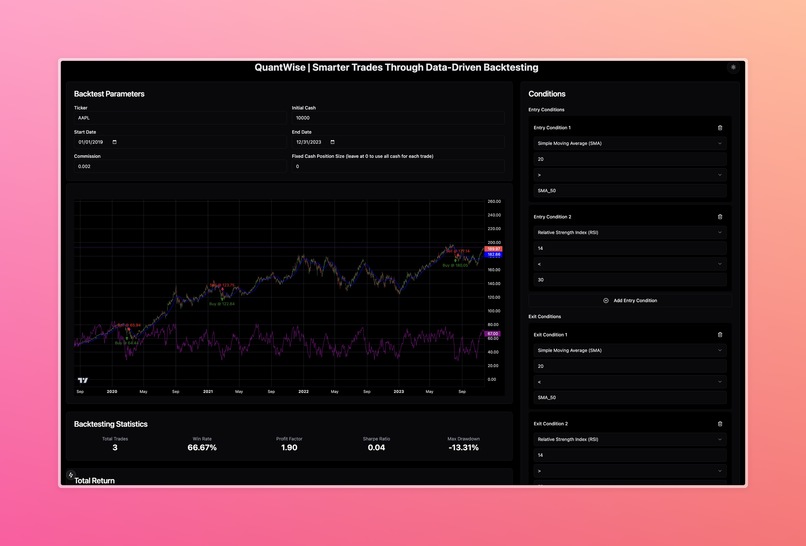
Task: Open Exit Condition 1 indicator dropdown (SMA)
Action: coord(630,350)
